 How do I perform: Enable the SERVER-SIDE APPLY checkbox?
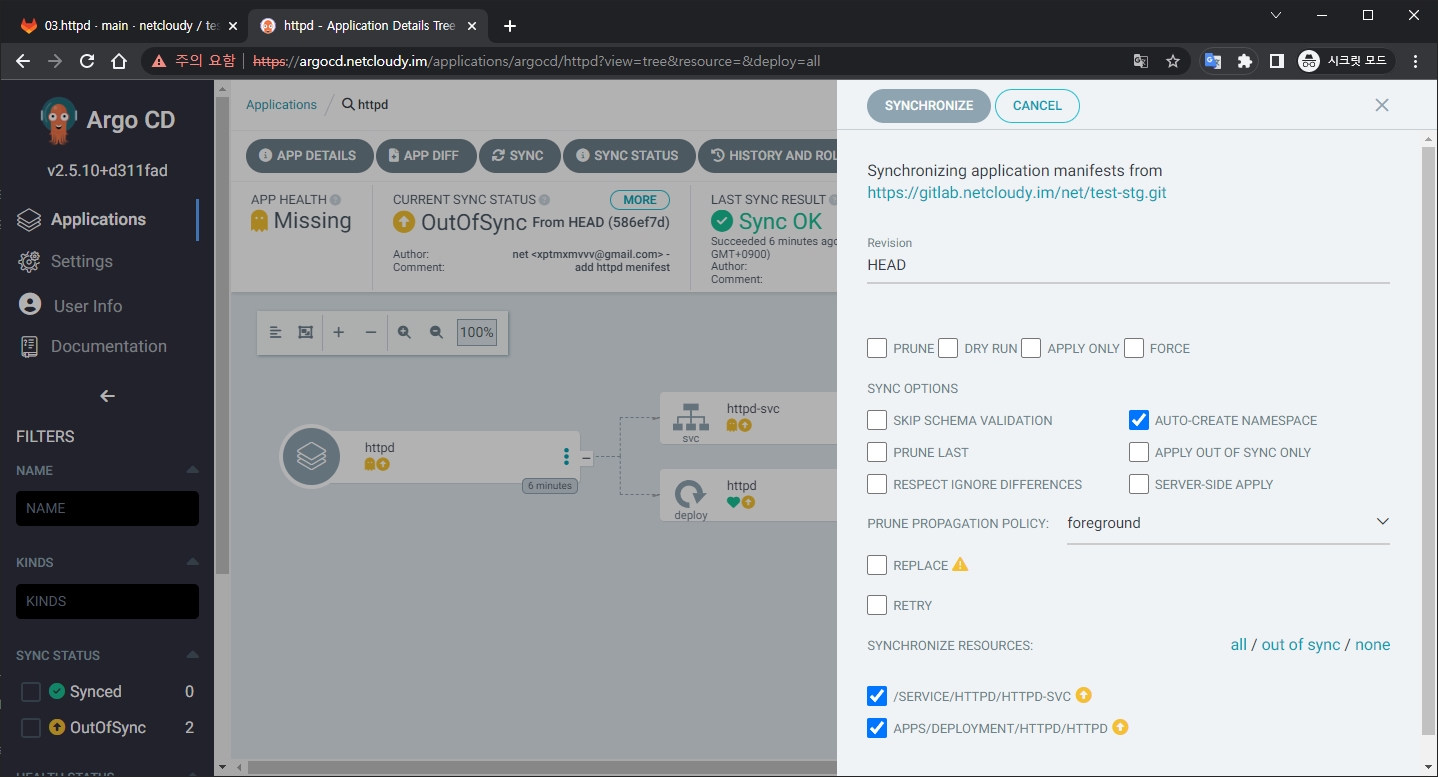tap(1138, 484)
